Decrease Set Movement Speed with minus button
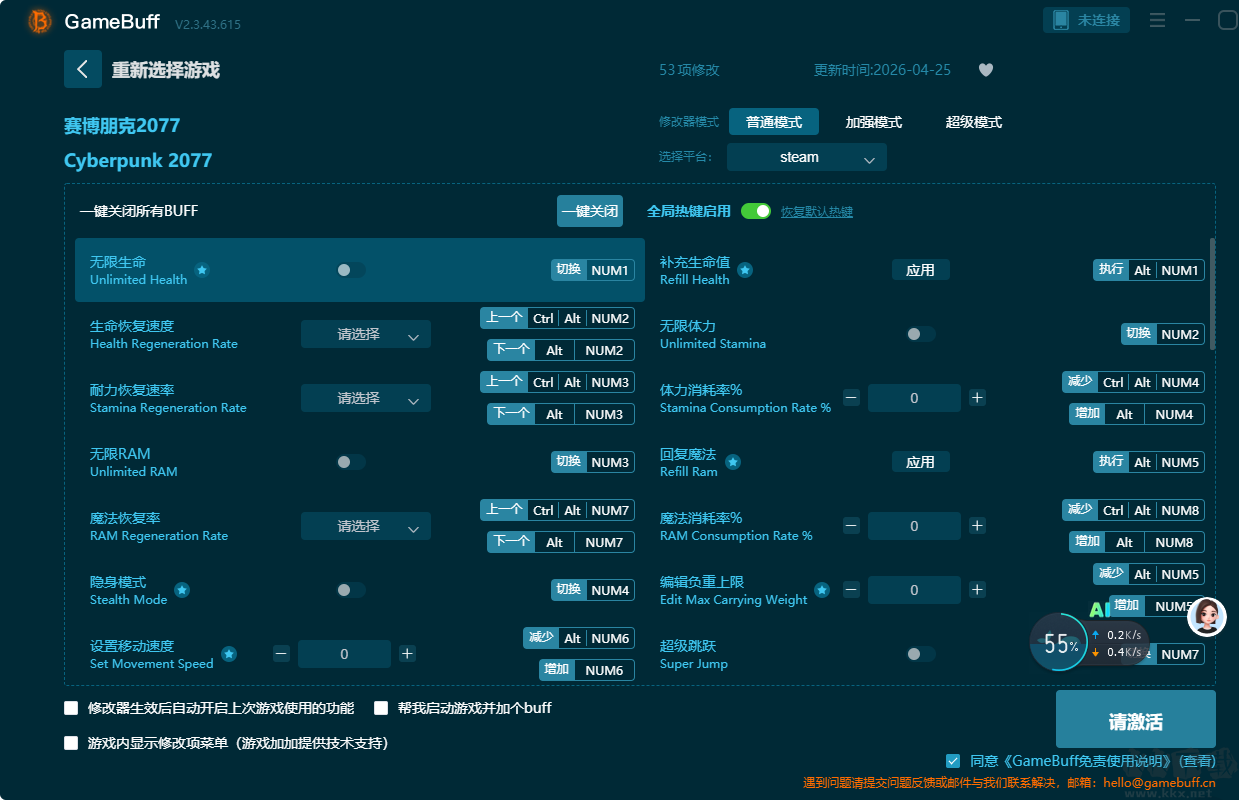 282,654
